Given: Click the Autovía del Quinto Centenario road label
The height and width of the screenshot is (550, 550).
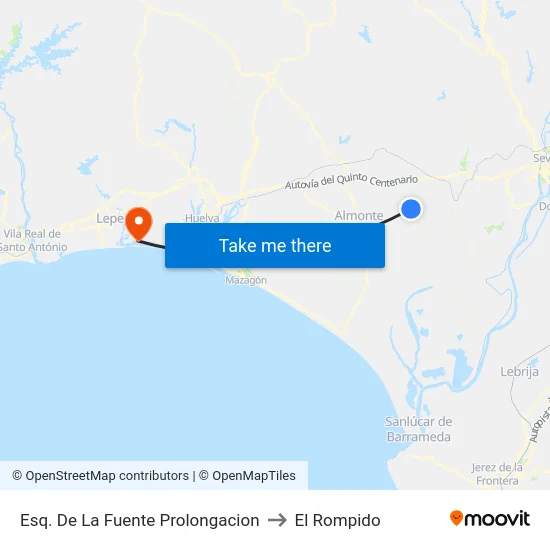Looking at the screenshot, I should coord(351,181).
